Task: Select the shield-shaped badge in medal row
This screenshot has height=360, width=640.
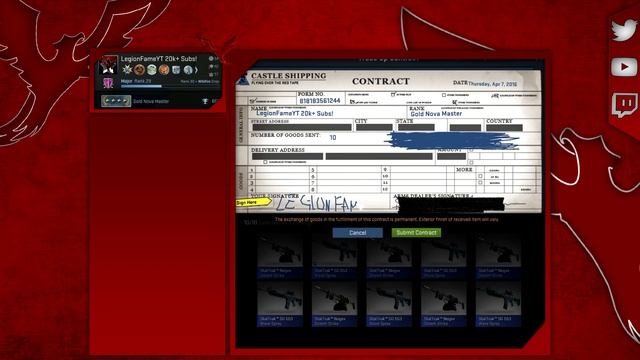Action: pyautogui.click(x=176, y=70)
